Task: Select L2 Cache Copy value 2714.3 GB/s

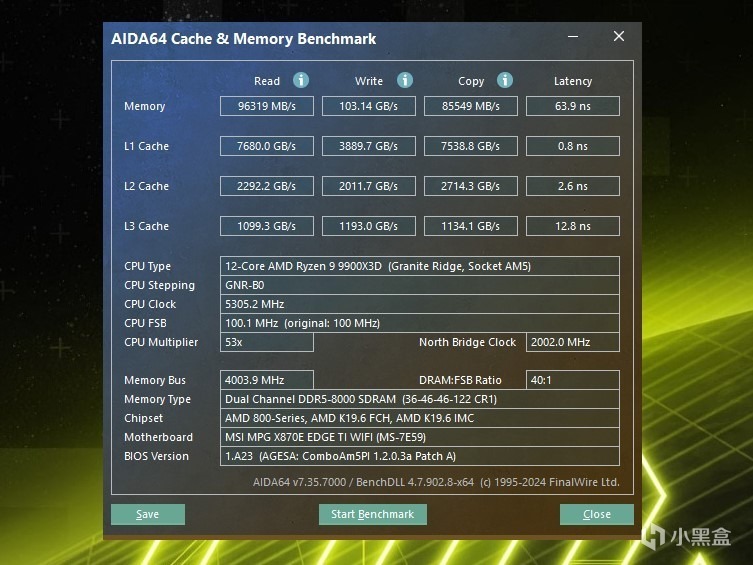Action: pos(471,186)
